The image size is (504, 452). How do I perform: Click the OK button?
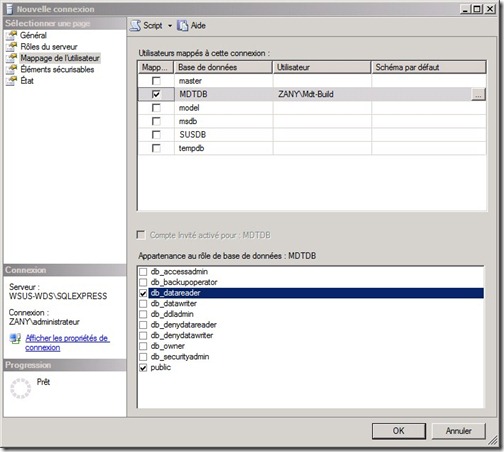[x=399, y=431]
